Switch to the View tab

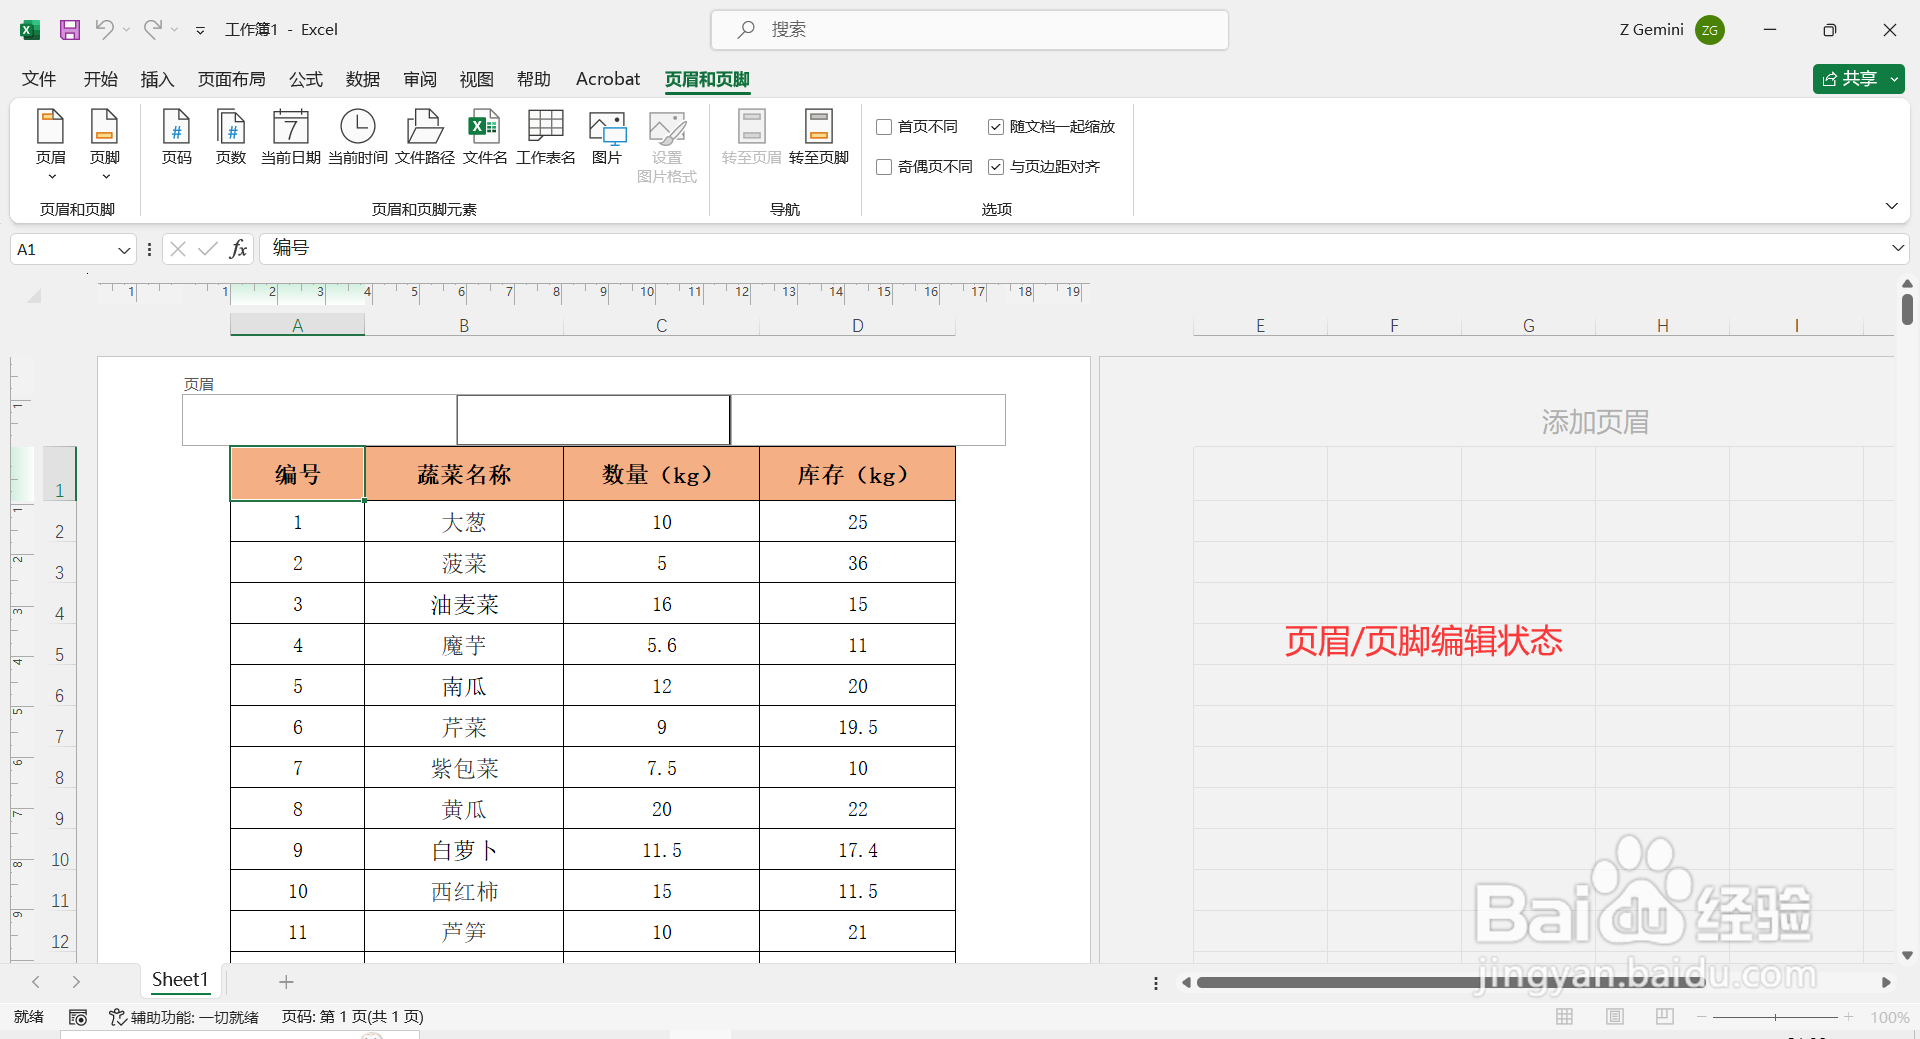477,79
